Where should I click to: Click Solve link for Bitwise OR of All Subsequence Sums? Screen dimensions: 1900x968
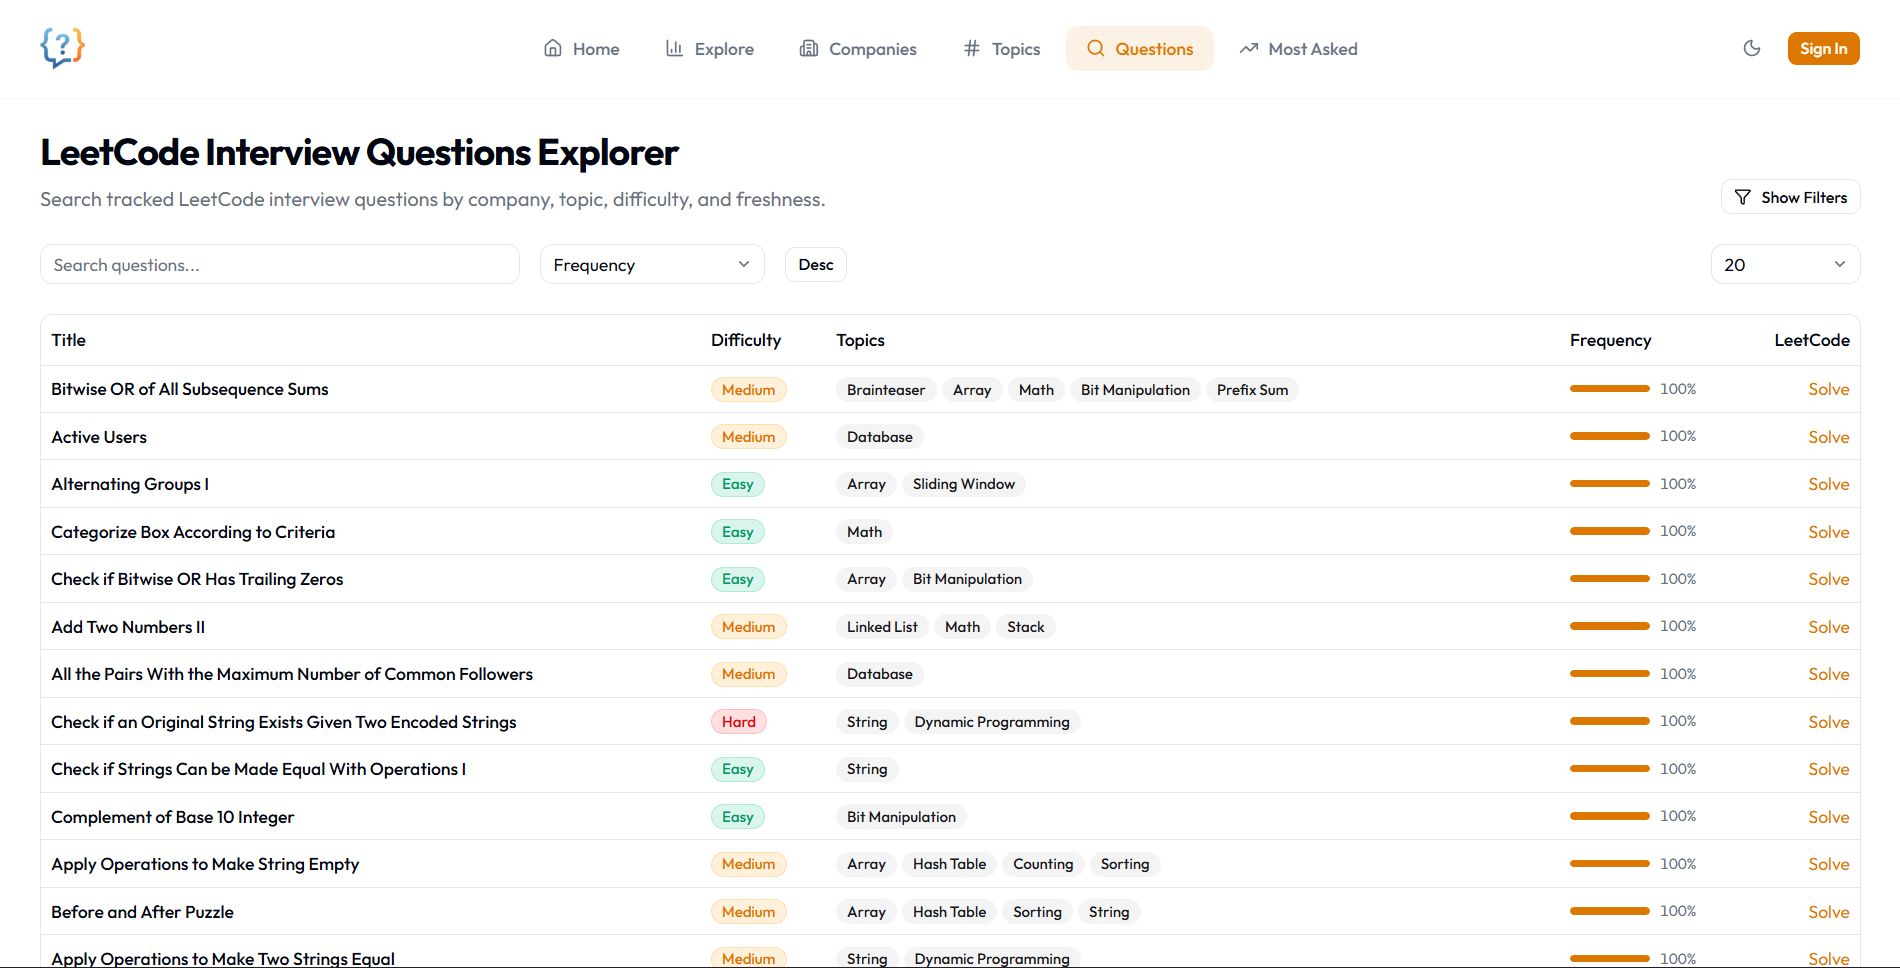pos(1828,389)
